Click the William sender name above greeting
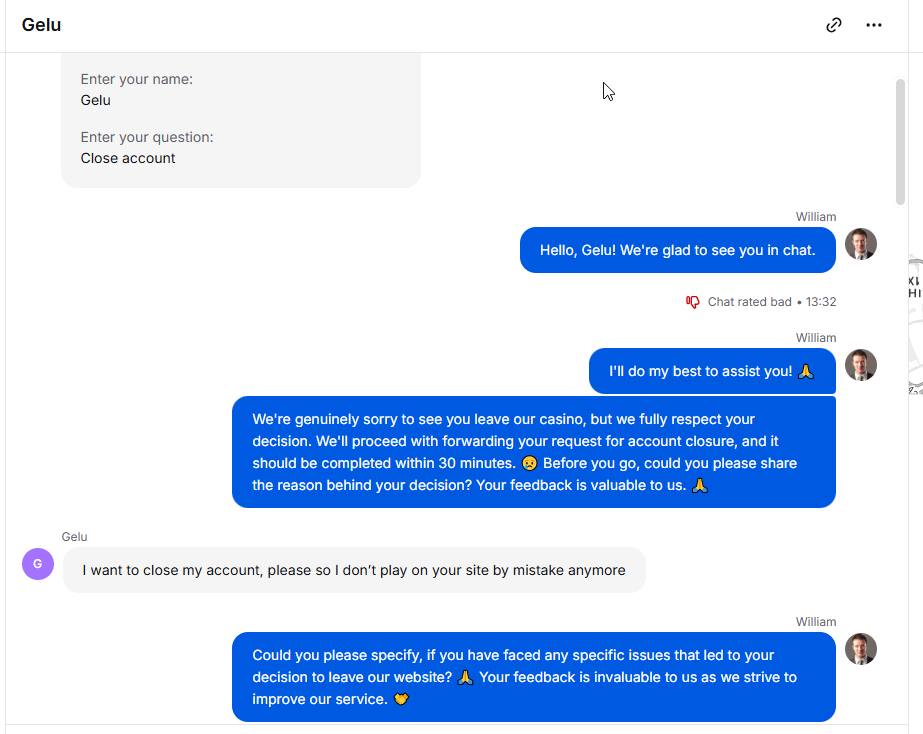Viewport: 923px width, 734px height. click(x=816, y=217)
